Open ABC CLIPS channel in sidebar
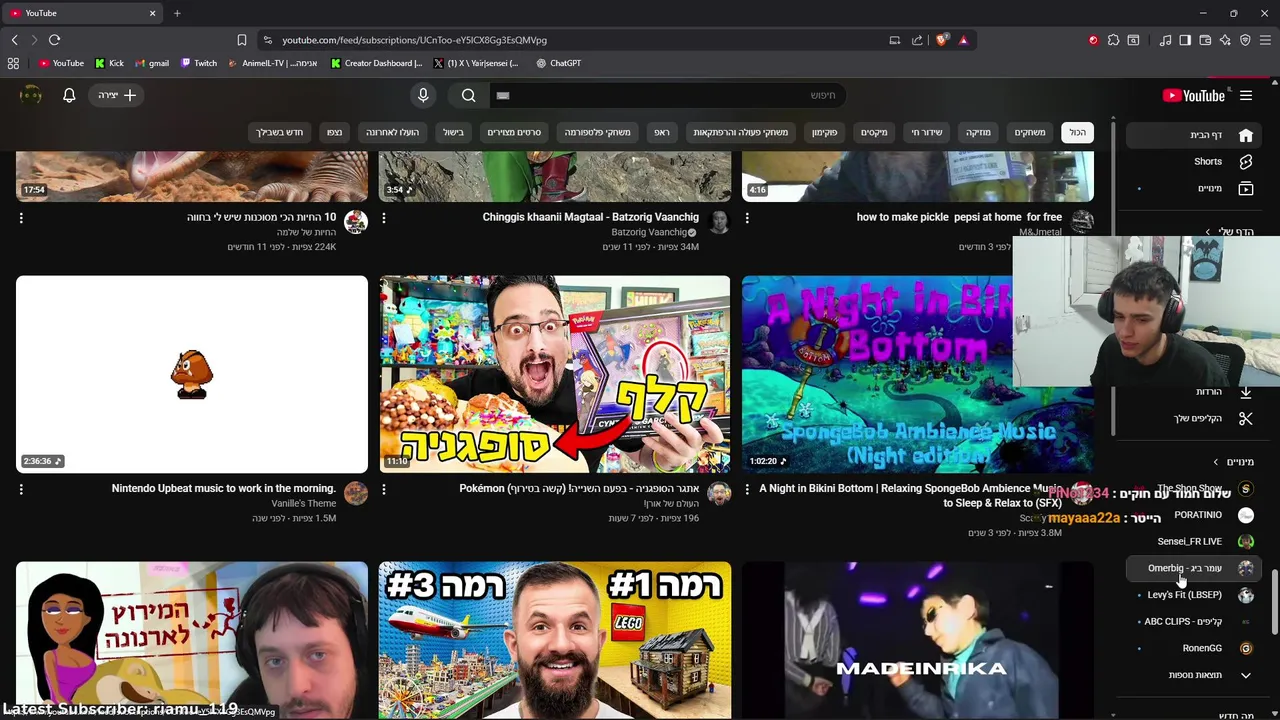 click(1195, 621)
